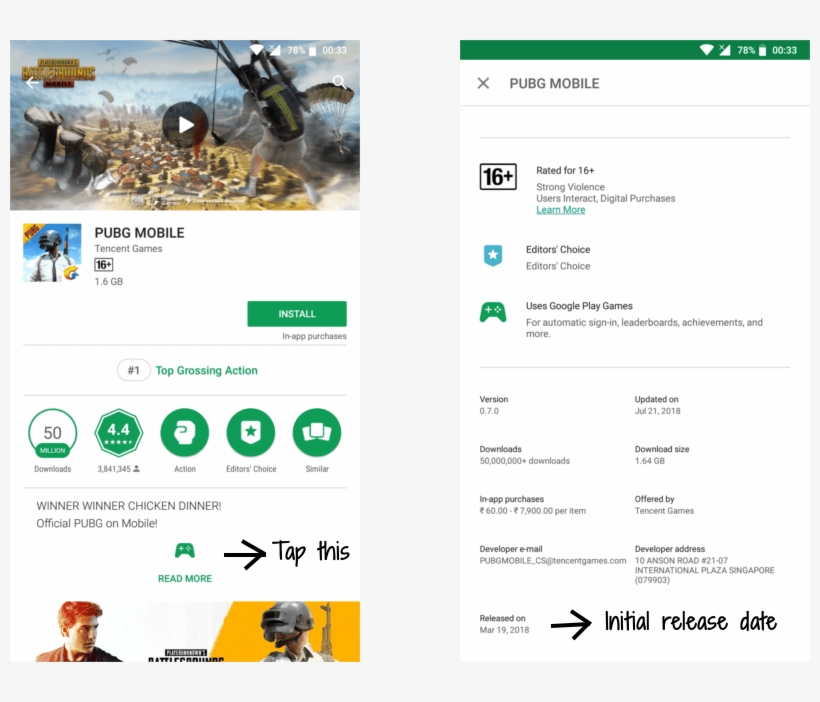This screenshot has width=820, height=702.
Task: Tap the large 16+ content rating icon
Action: tap(498, 177)
